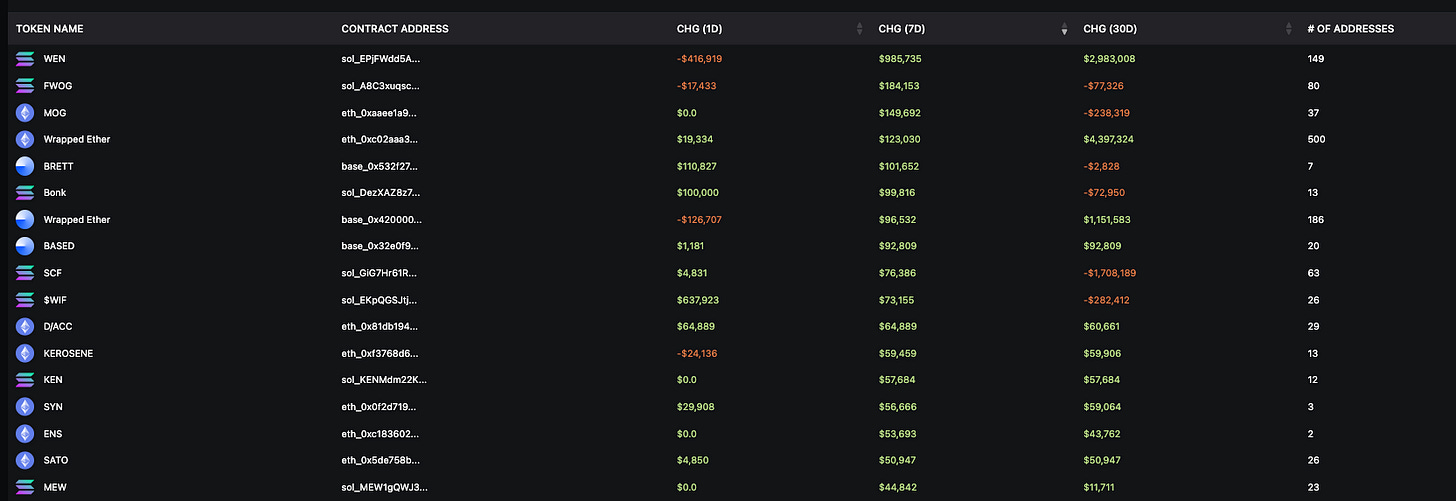Click the Base chain icon beside BASED
Viewport: 1456px width, 501px height.
[25, 246]
